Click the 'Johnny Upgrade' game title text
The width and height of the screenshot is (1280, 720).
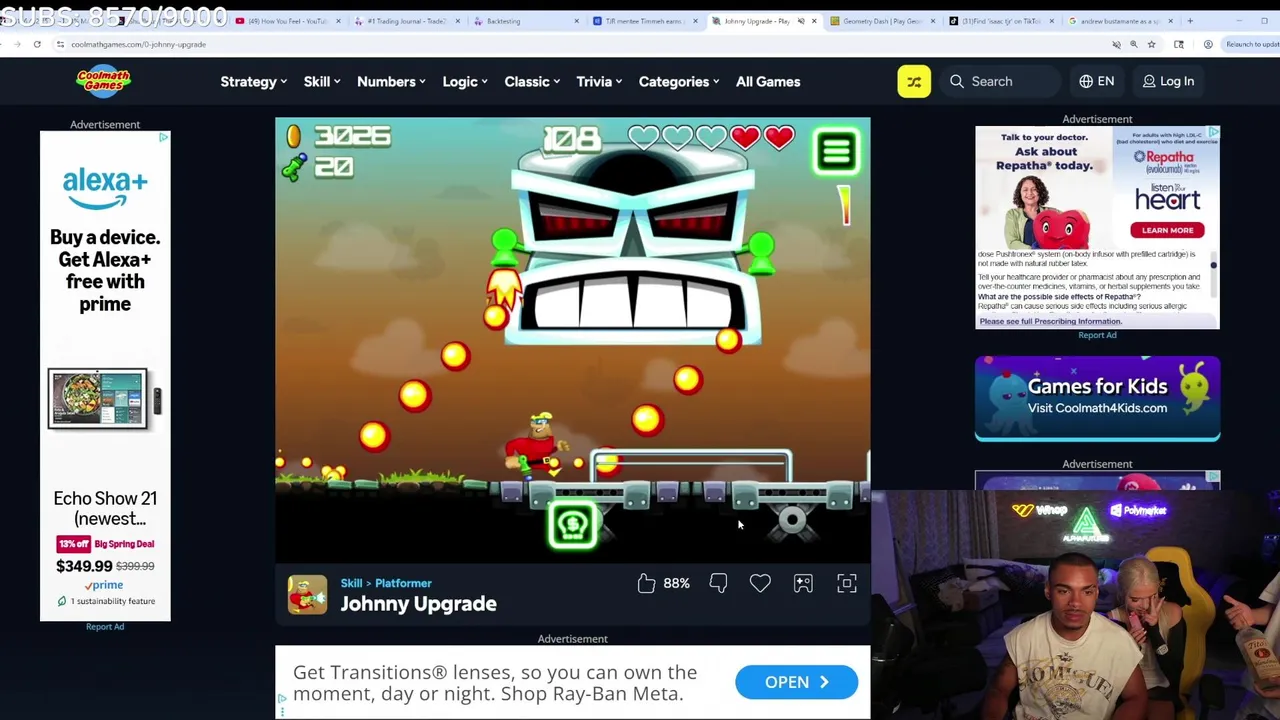[418, 603]
